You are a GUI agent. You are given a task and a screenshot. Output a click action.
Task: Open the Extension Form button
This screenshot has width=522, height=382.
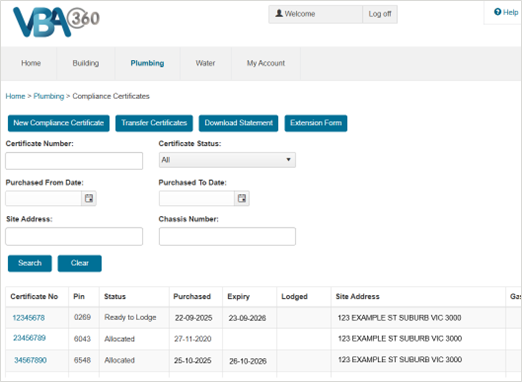pyautogui.click(x=316, y=123)
